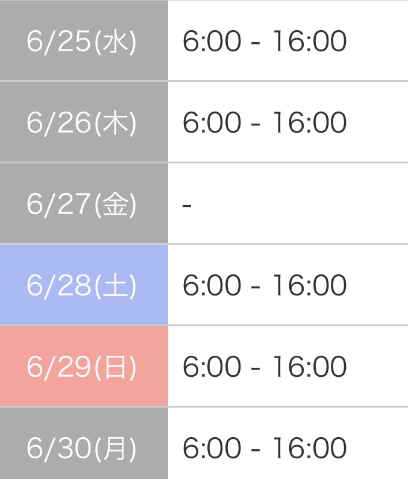Click the 16:00 closing time on Wednesday row
This screenshot has width=408, height=479.
tap(310, 41)
